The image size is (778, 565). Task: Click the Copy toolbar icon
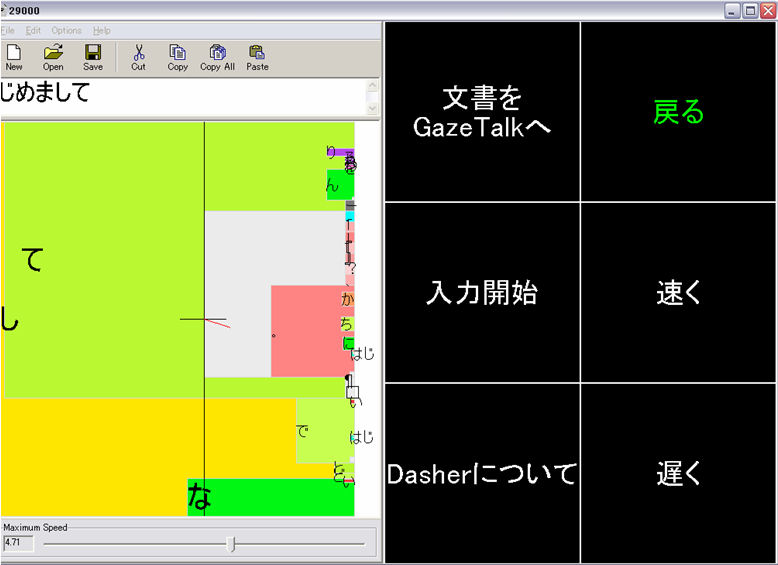pos(177,56)
